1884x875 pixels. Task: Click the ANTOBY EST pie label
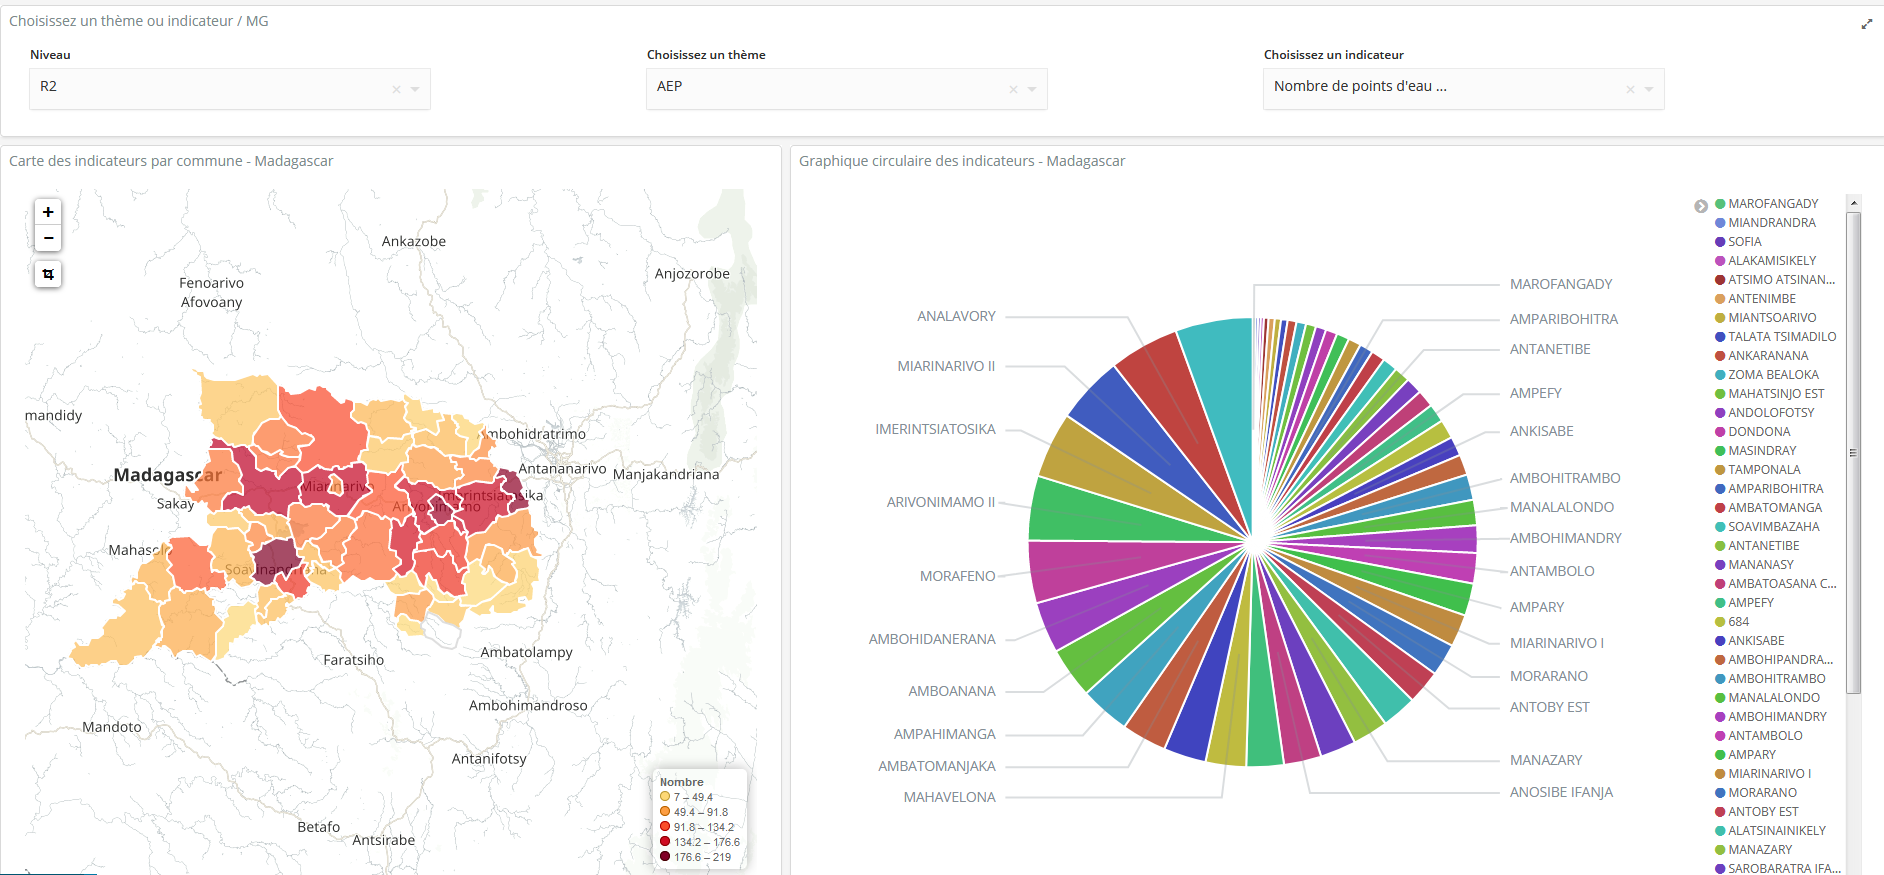tap(1549, 707)
